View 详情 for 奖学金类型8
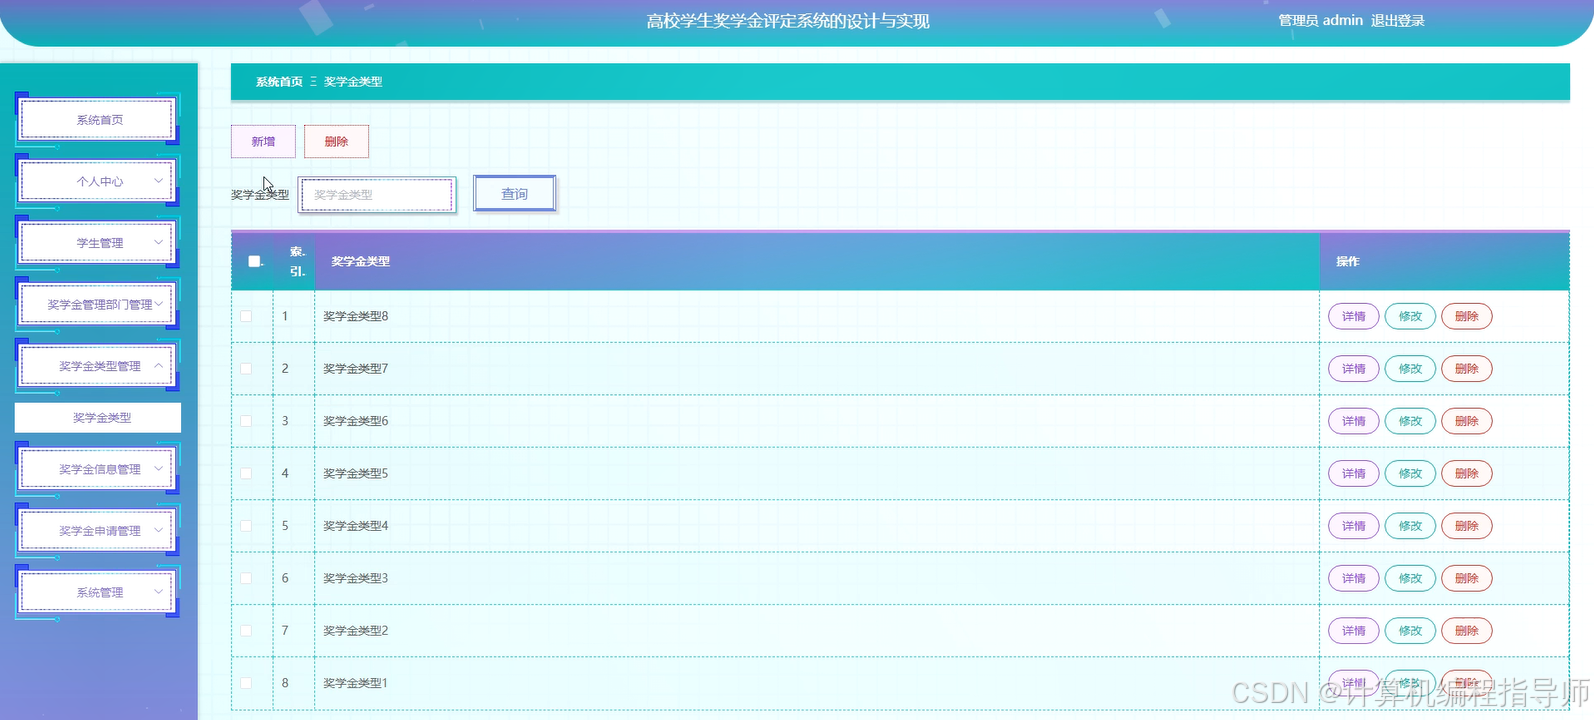Screen dimensions: 1594x720 pos(1354,316)
